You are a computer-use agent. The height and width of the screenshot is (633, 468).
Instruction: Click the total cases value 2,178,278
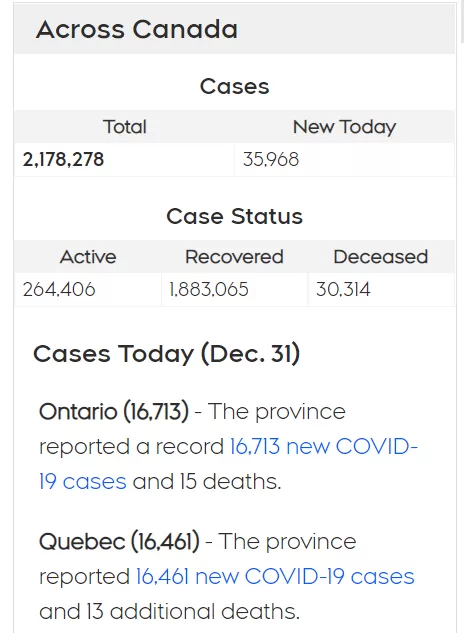[63, 159]
